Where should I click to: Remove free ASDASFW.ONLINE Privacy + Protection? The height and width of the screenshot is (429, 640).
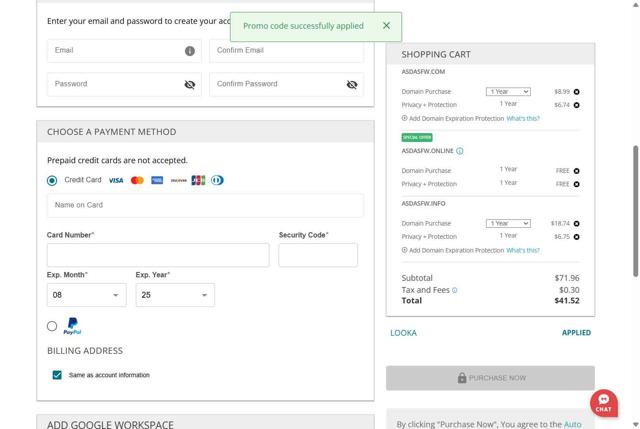(576, 184)
